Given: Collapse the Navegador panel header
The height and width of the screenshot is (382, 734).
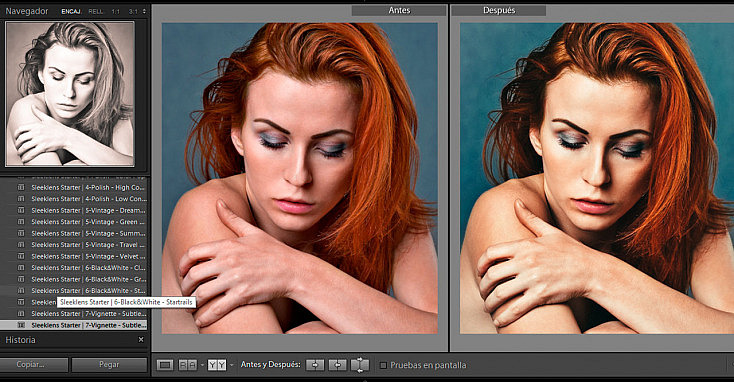Looking at the screenshot, I should point(27,11).
